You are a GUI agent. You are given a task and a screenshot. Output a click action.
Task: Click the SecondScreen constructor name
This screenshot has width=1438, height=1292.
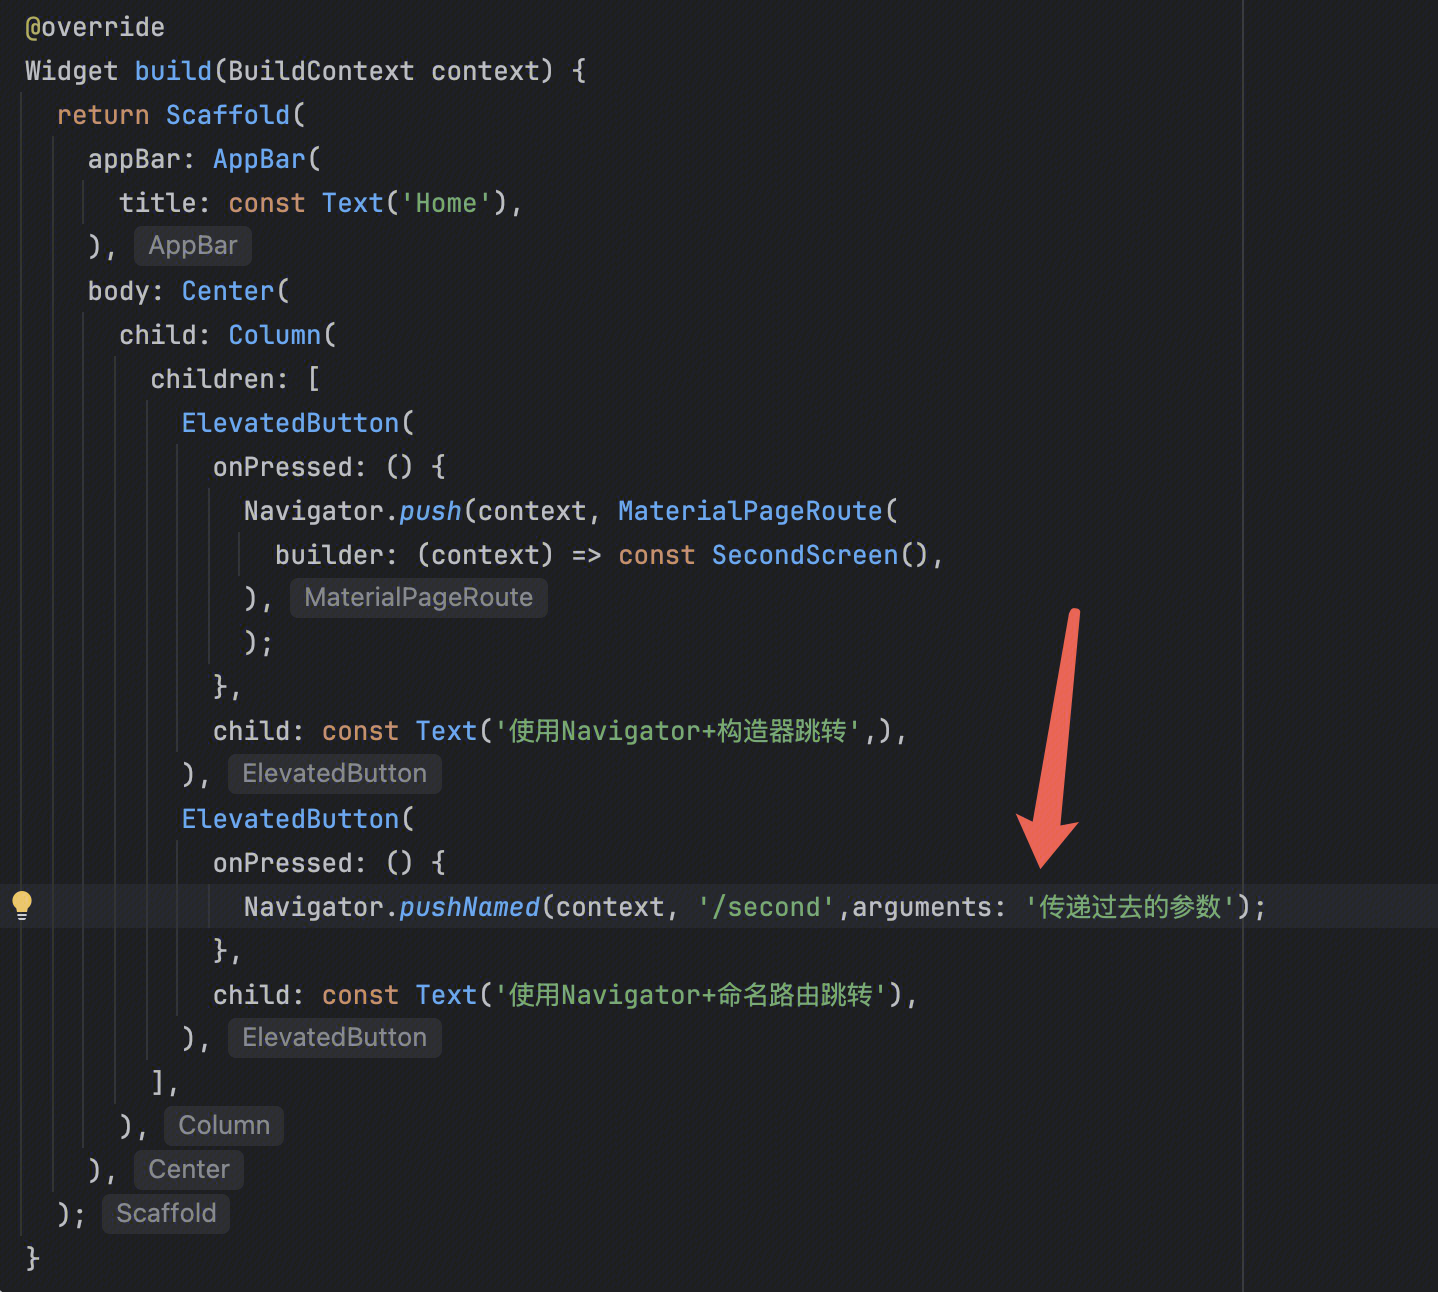tap(805, 555)
